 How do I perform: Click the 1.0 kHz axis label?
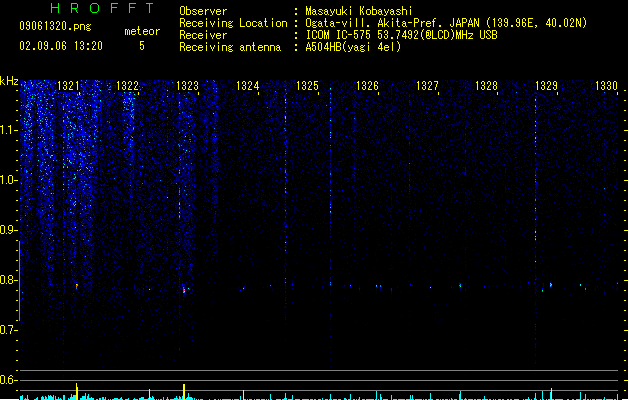click(9, 180)
